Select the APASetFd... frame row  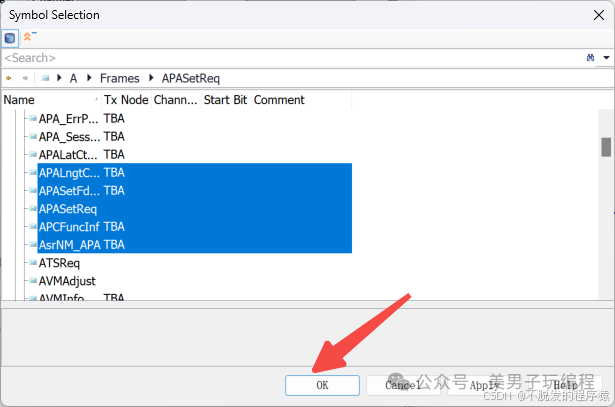point(195,191)
